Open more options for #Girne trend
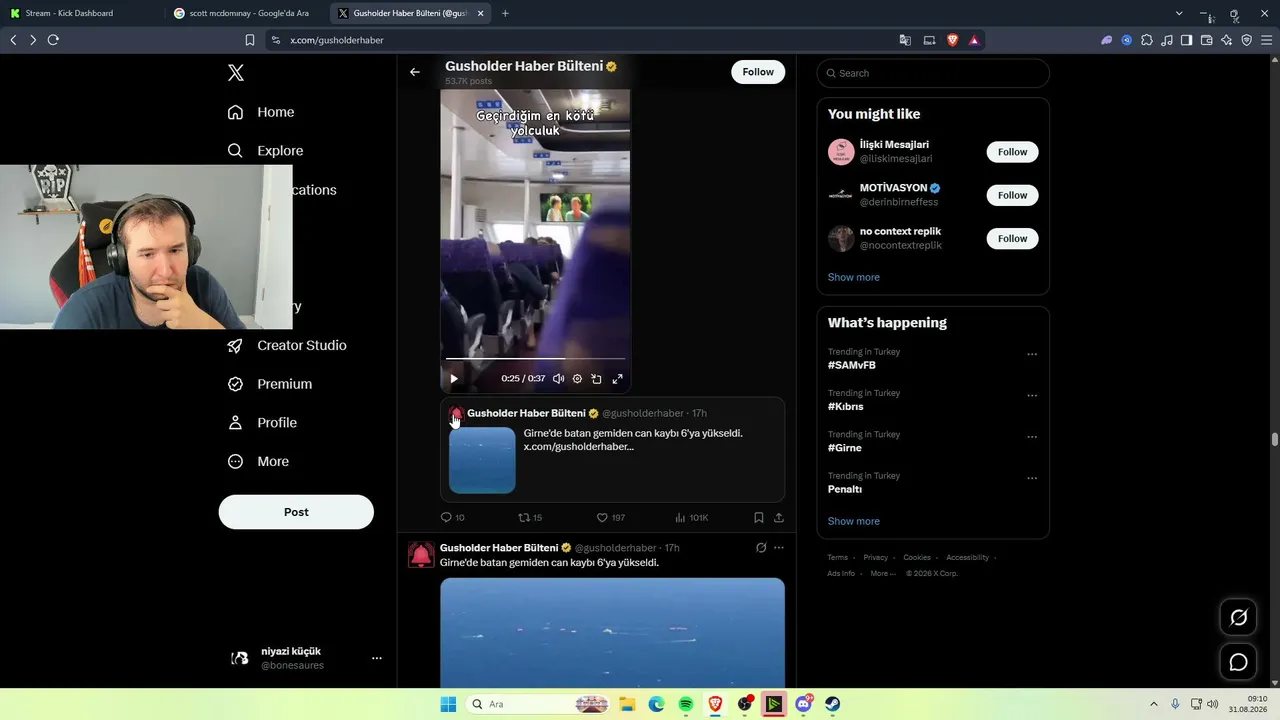 coord(1032,437)
